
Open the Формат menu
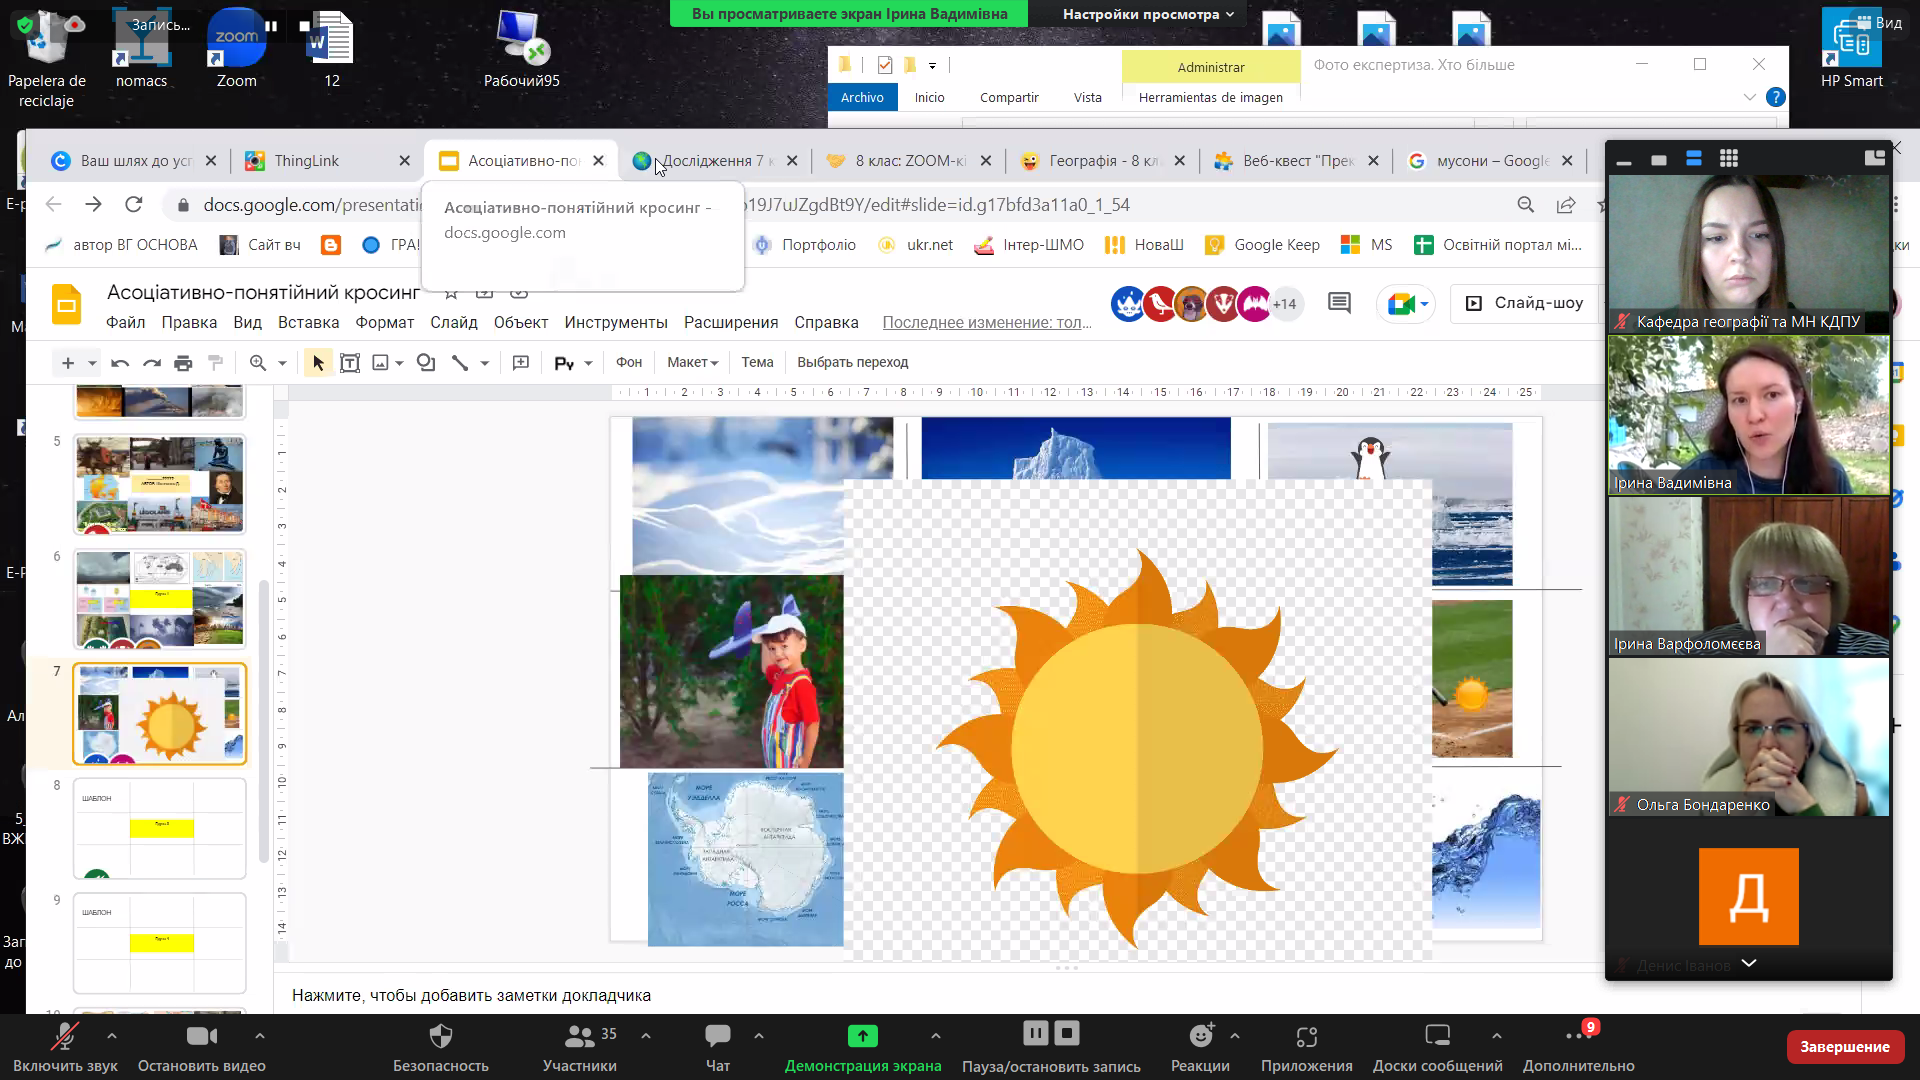(x=385, y=322)
